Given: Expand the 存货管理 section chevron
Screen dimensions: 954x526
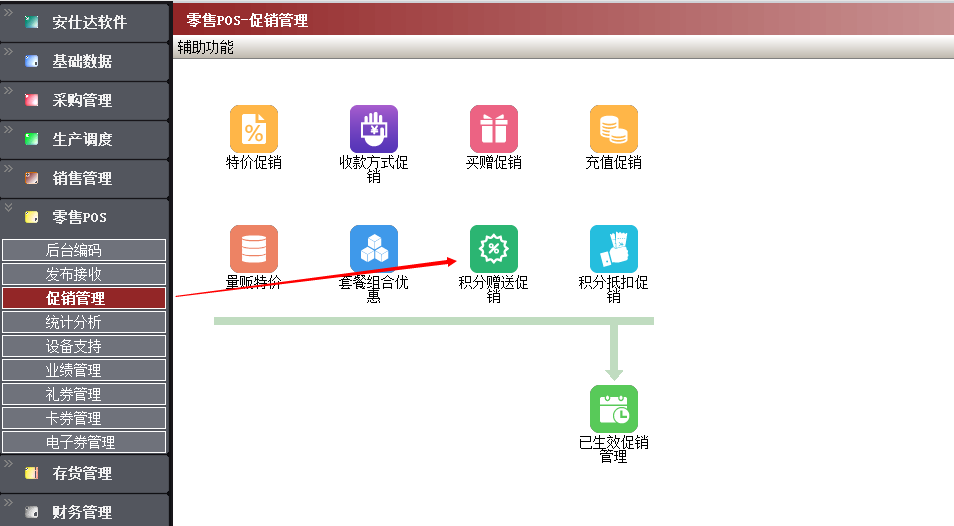Looking at the screenshot, I should 8,463.
